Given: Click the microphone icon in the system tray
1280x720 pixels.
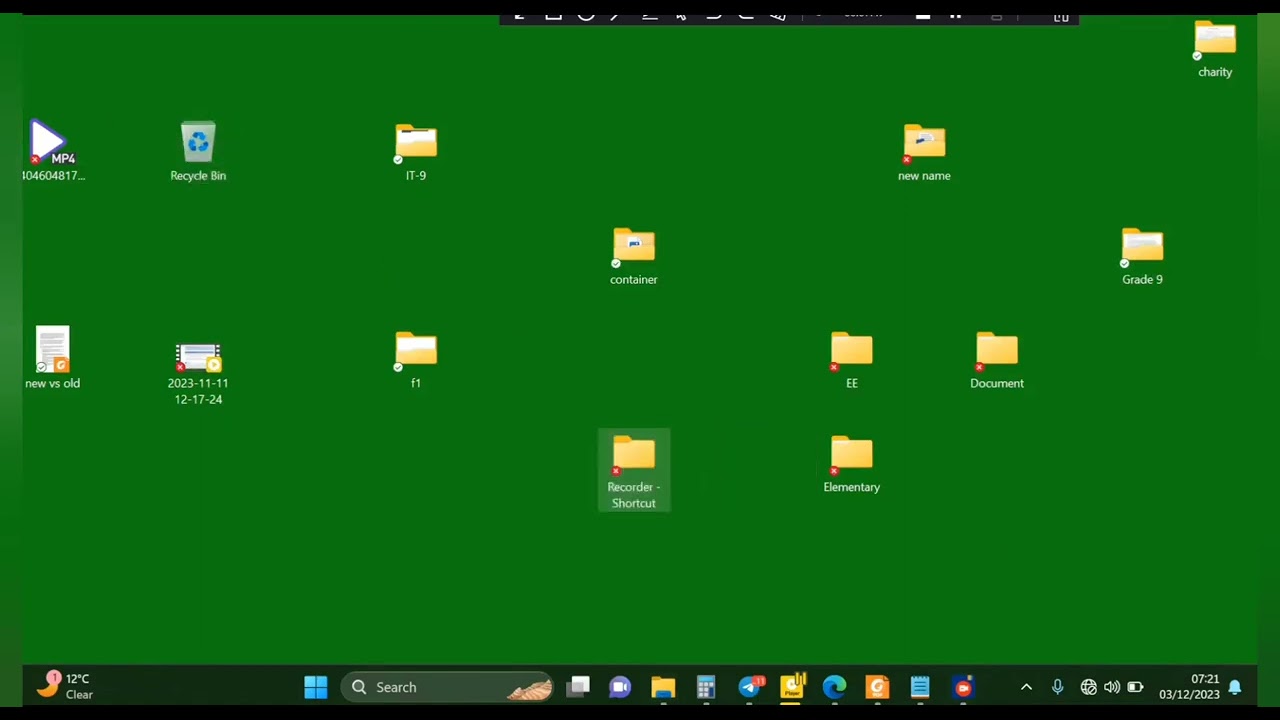Looking at the screenshot, I should click(x=1057, y=687).
